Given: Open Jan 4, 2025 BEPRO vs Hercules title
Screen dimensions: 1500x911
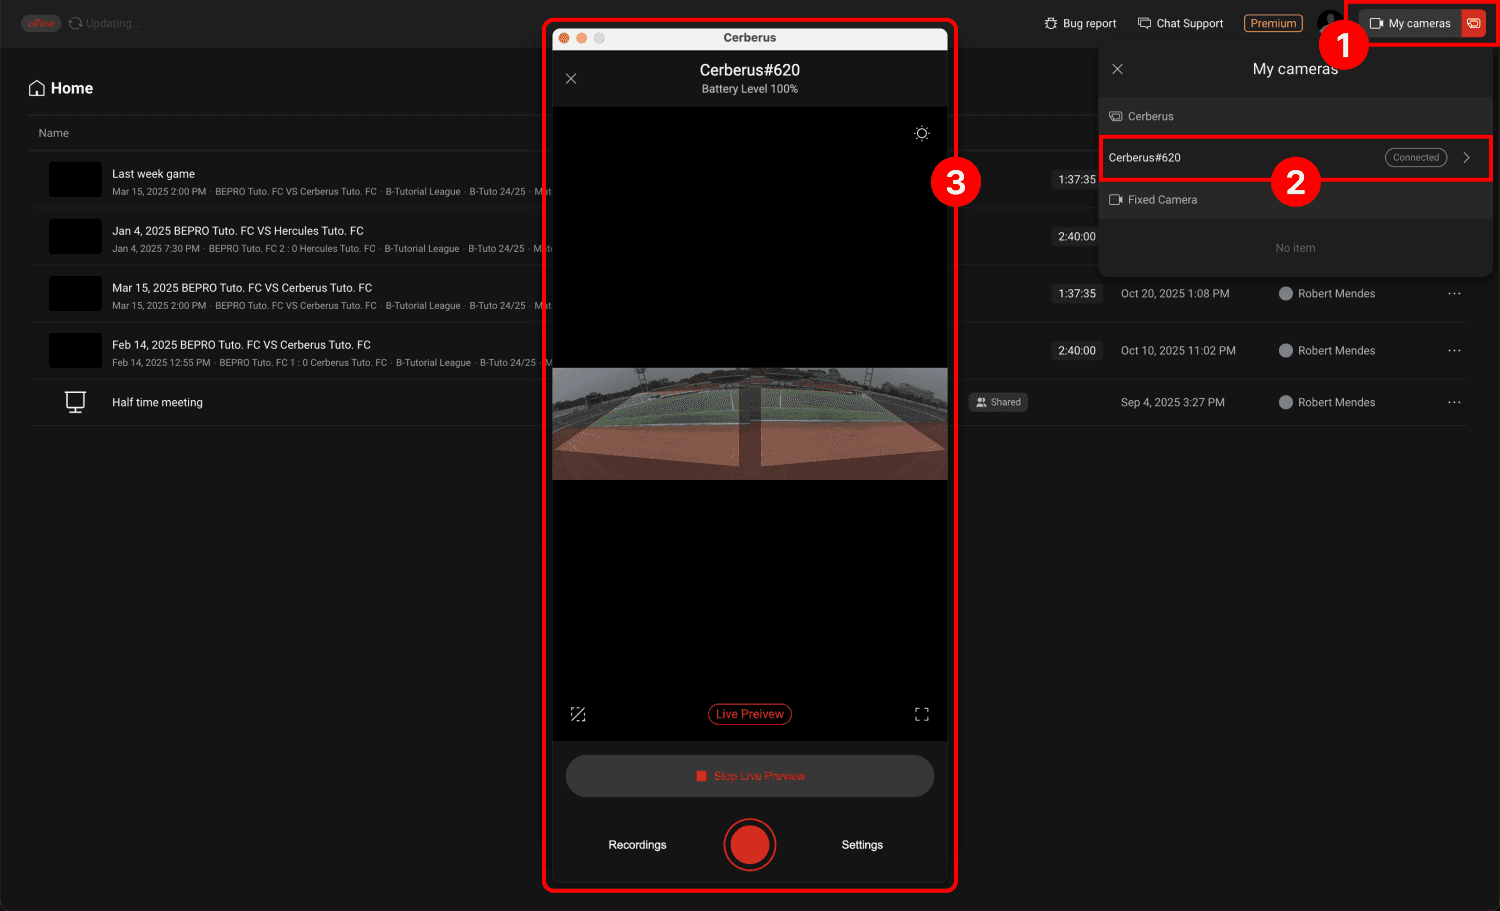Looking at the screenshot, I should click(238, 231).
